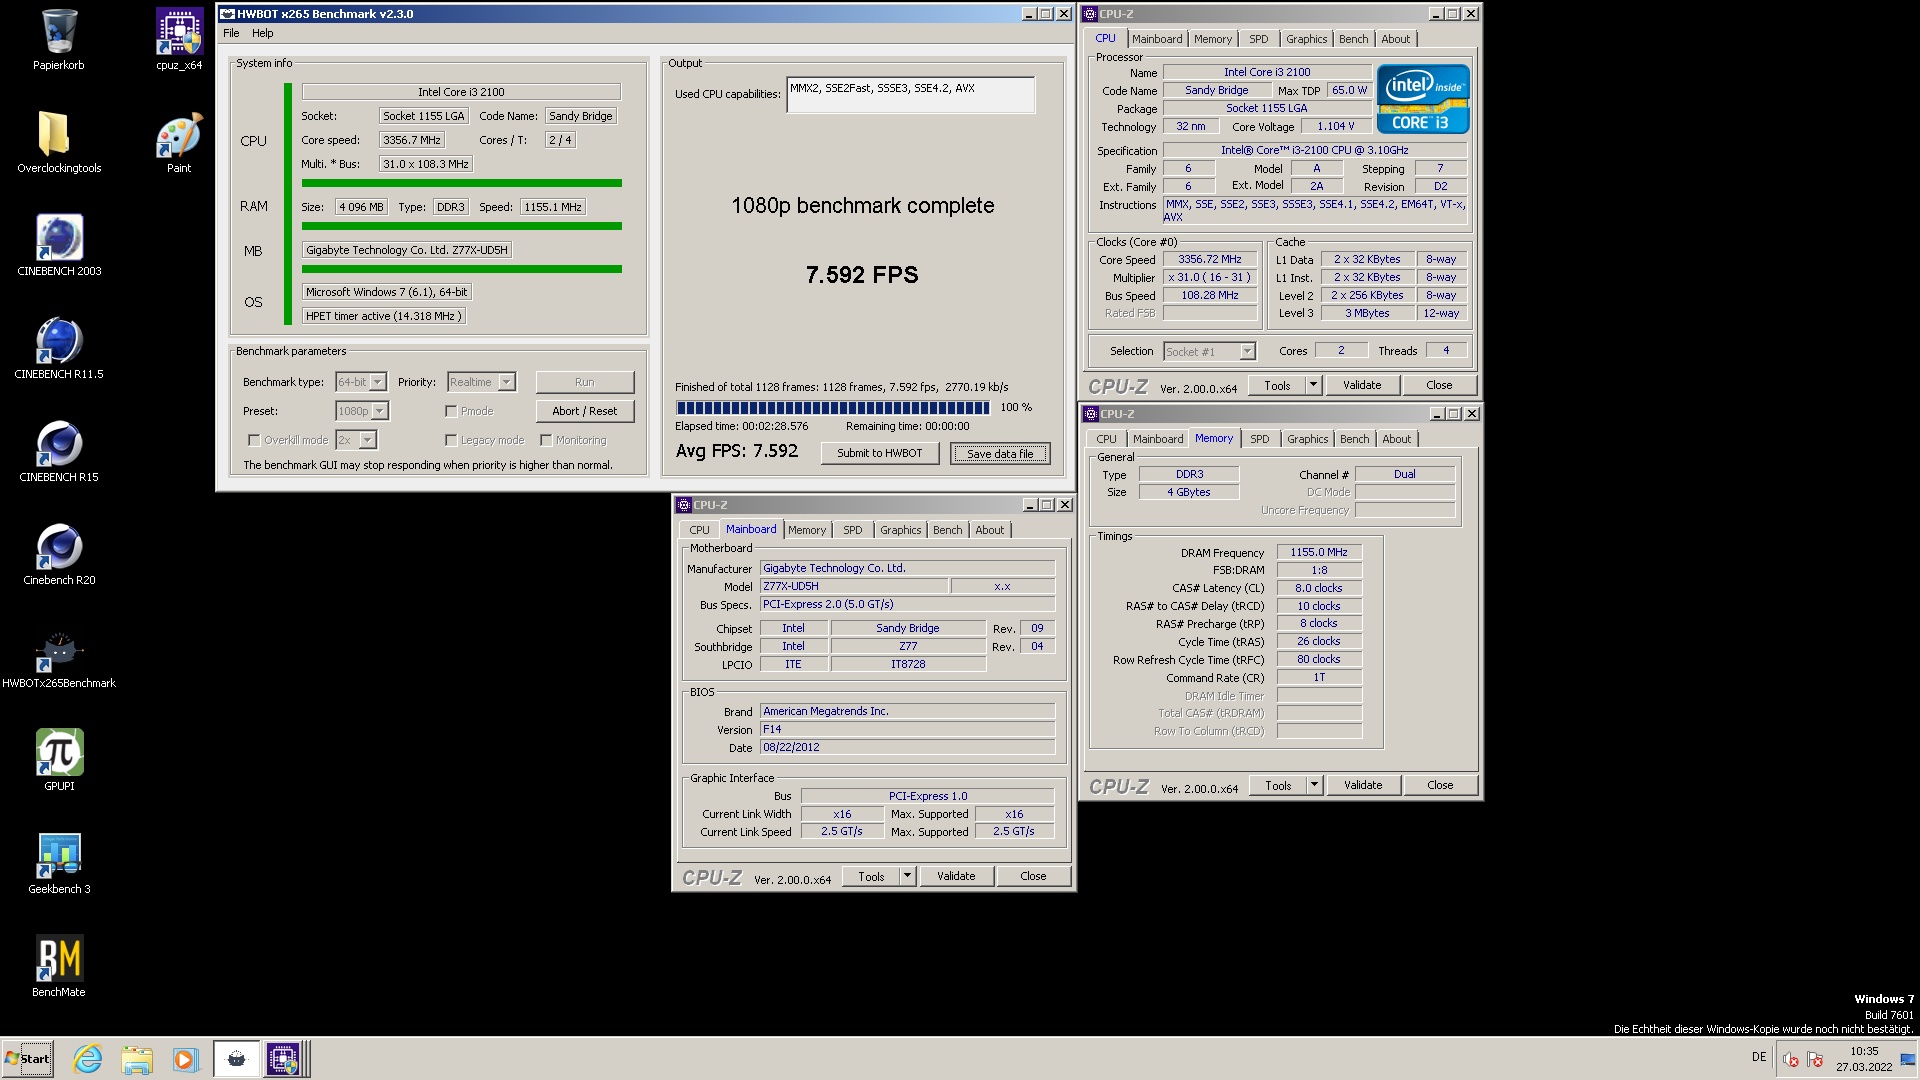The image size is (1920, 1080).
Task: Click the Start button
Action: click(27, 1059)
